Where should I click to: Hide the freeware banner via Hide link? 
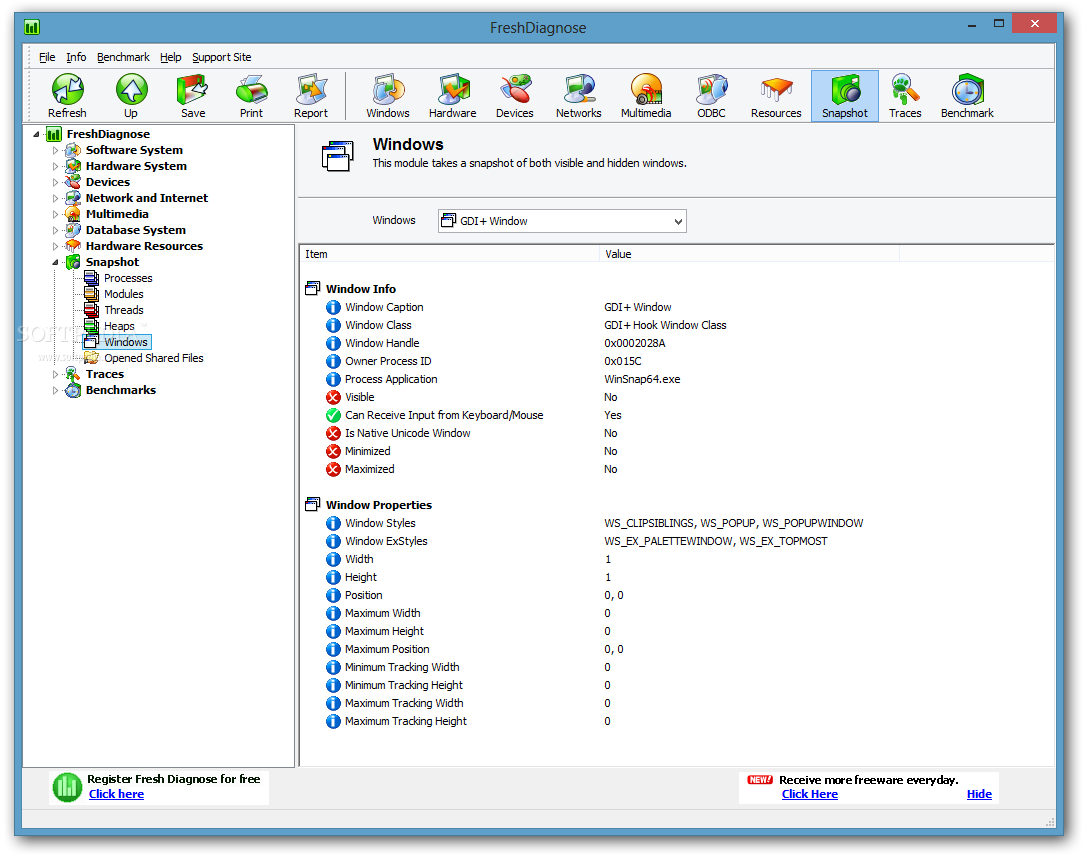tap(979, 794)
